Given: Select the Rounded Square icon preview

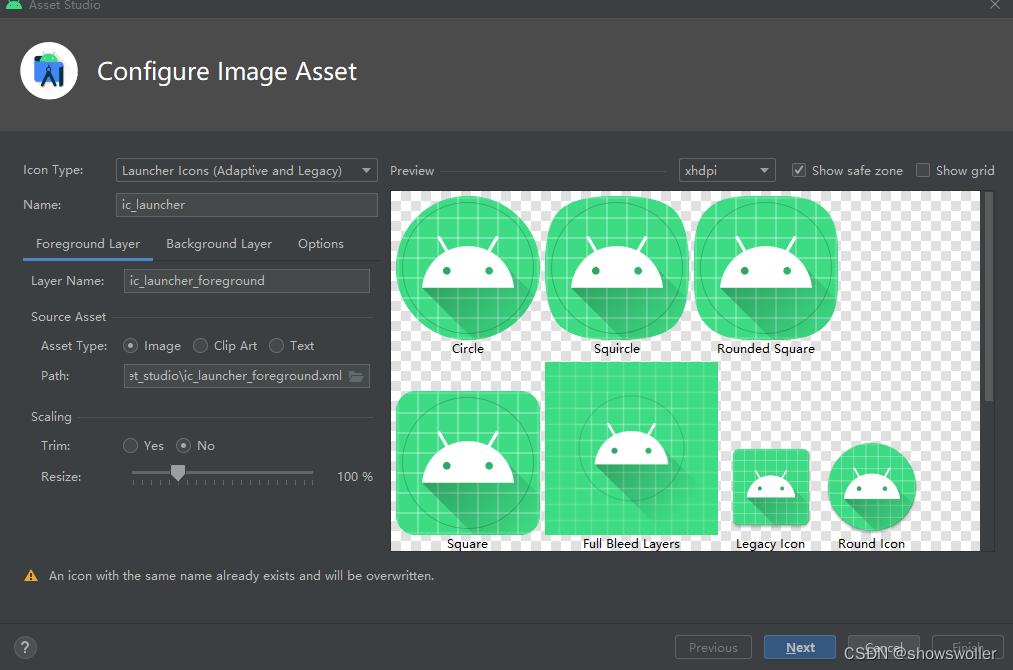Looking at the screenshot, I should 766,268.
